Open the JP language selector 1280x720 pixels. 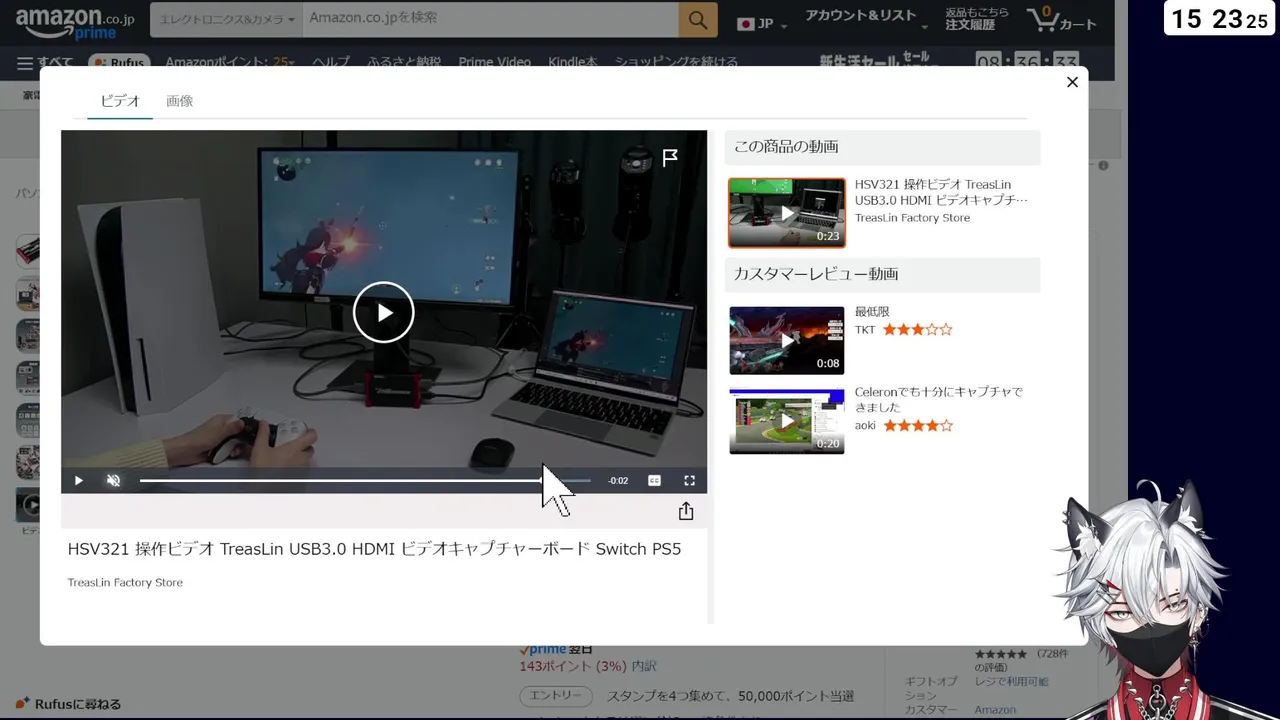pos(762,23)
